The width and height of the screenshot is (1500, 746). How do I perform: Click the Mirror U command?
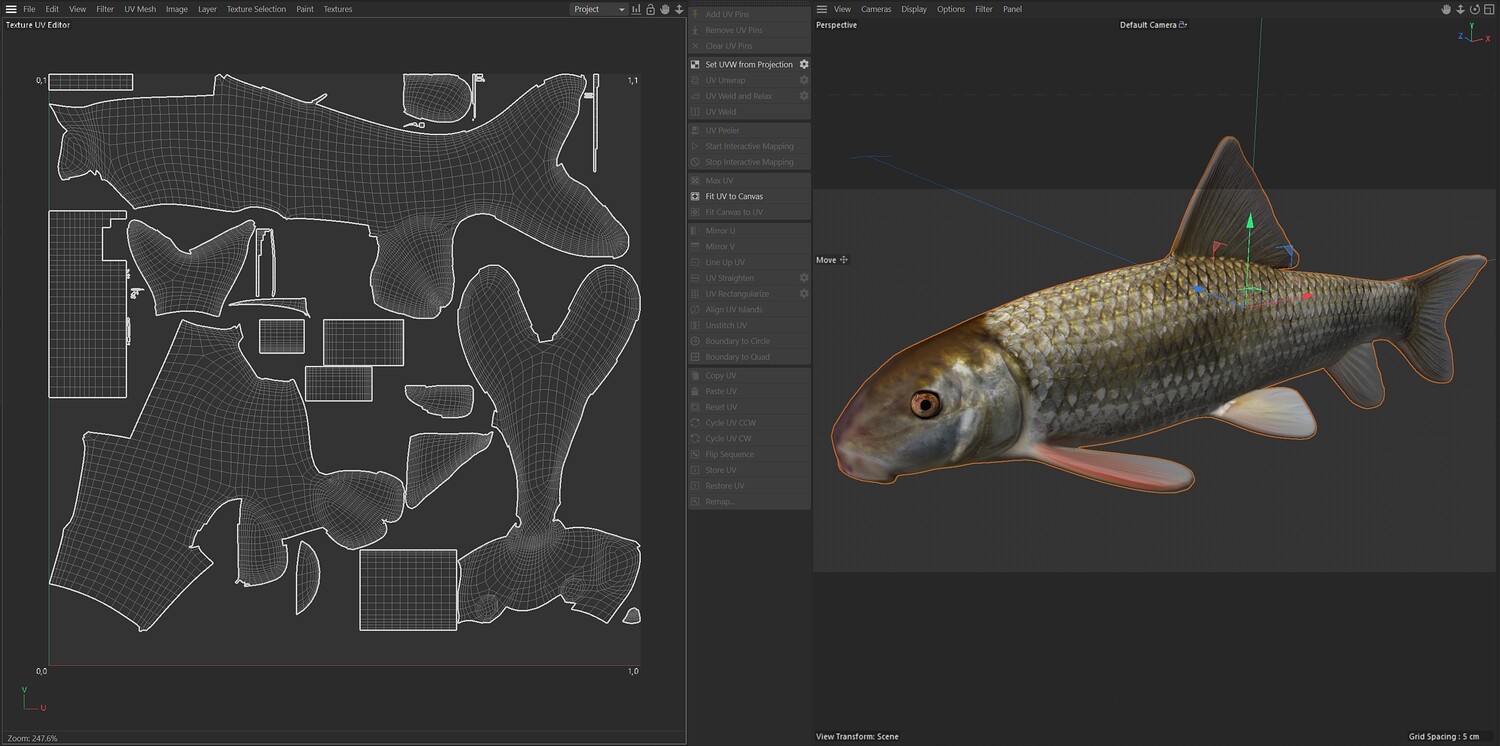click(749, 230)
